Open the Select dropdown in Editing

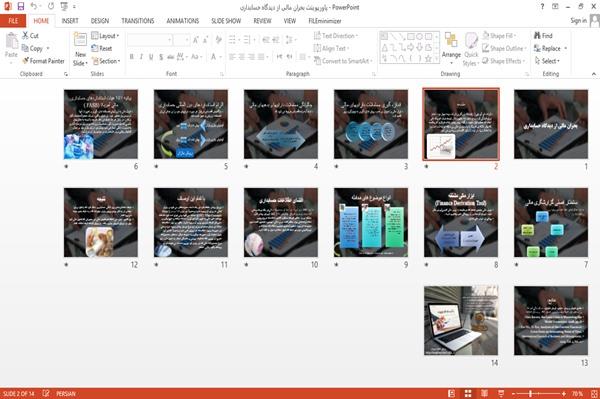pos(547,61)
